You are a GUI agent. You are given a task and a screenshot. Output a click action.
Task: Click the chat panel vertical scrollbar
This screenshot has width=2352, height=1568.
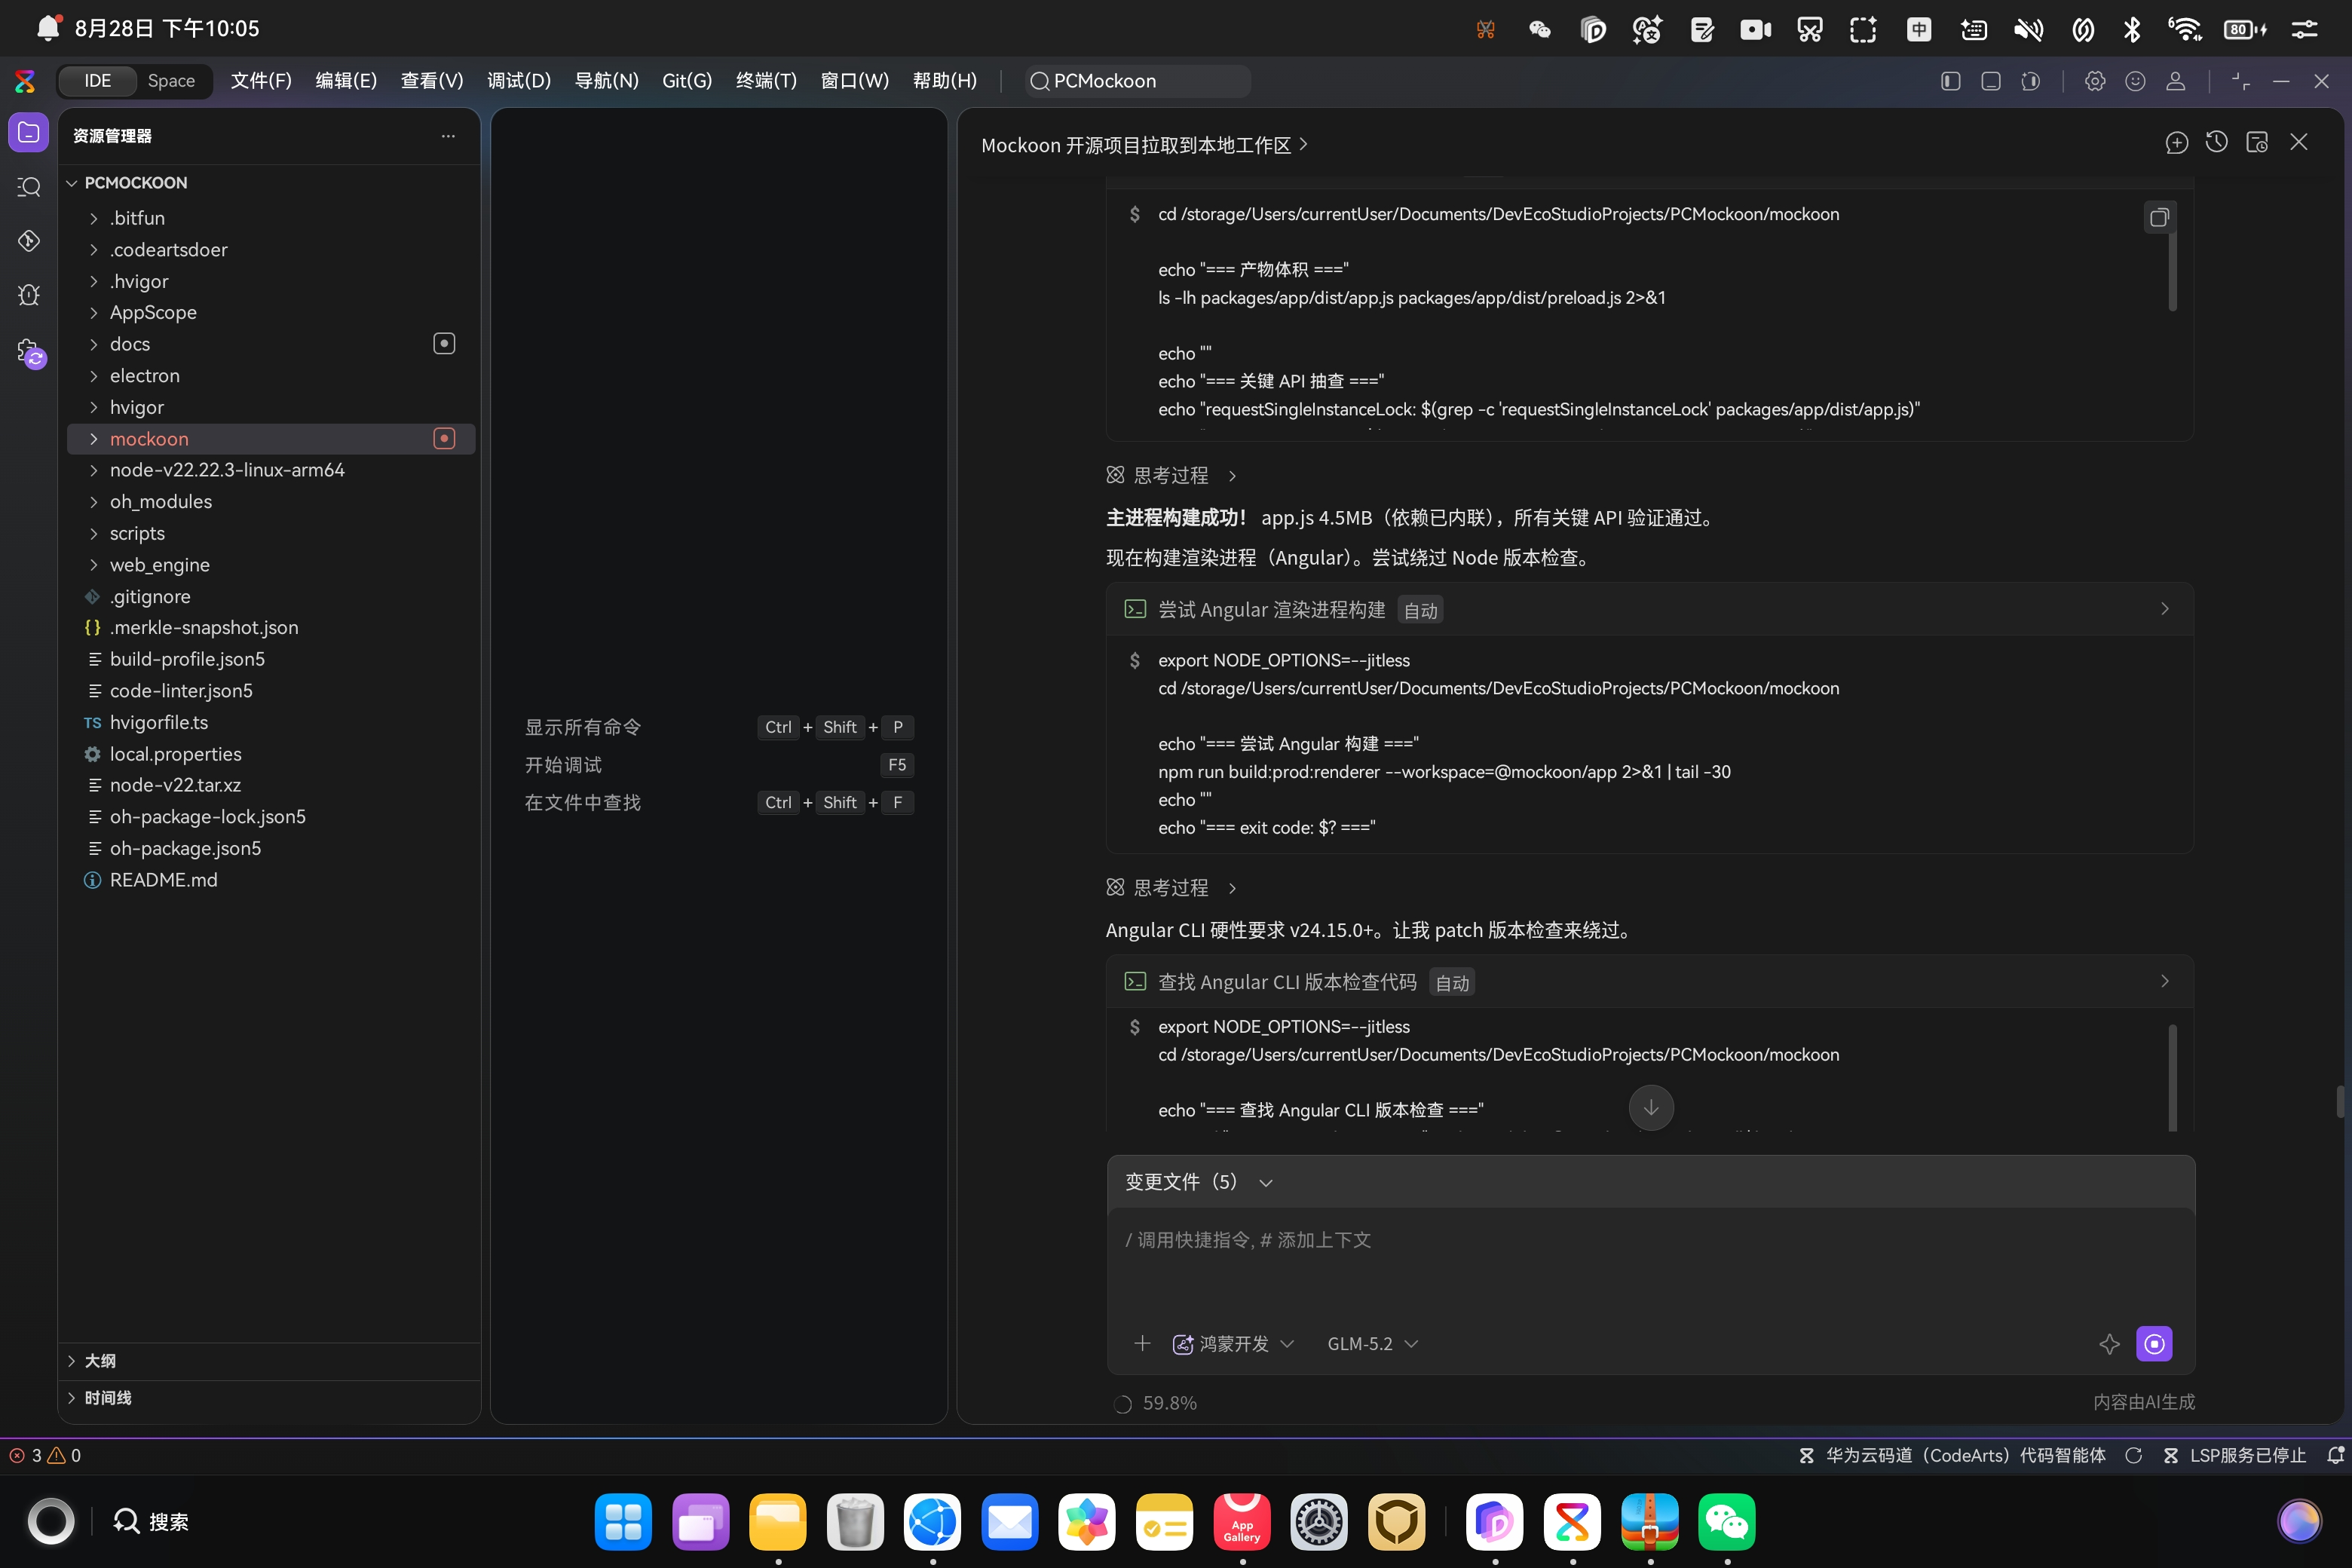coord(2340,1102)
